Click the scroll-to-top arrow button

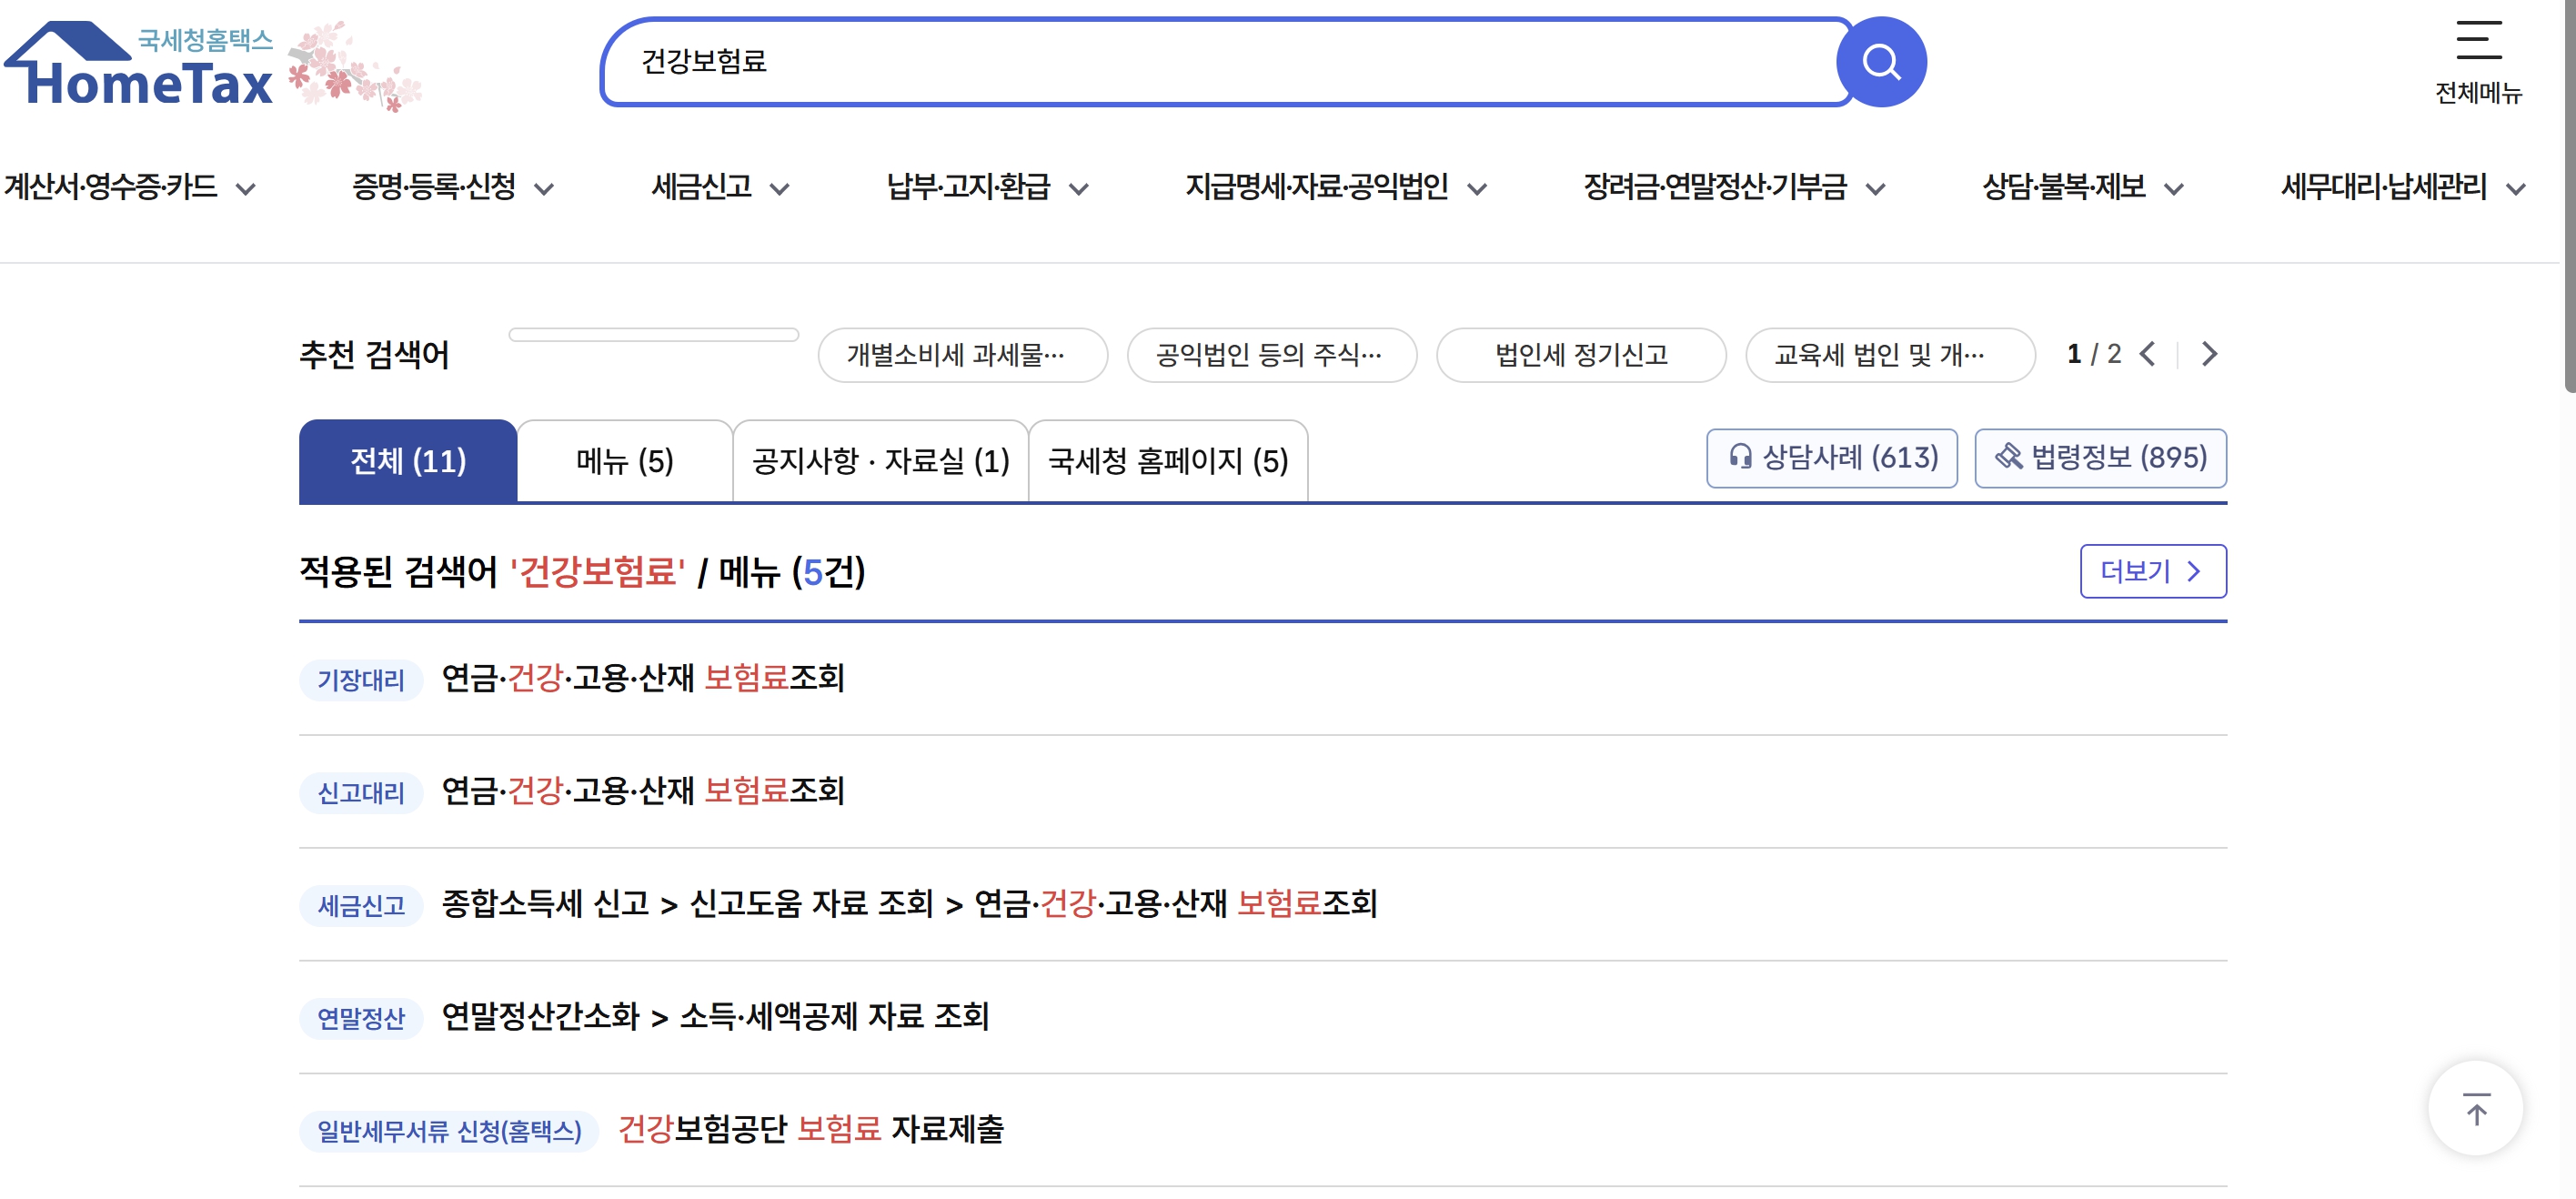pyautogui.click(x=2475, y=1108)
